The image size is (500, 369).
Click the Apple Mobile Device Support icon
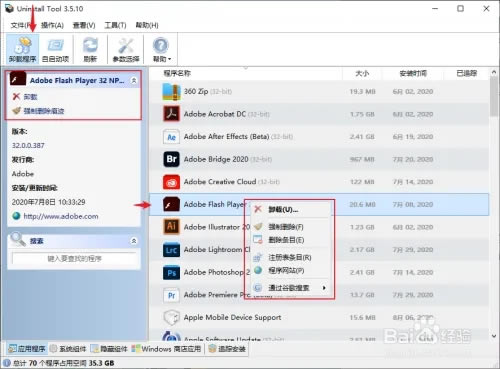click(x=171, y=317)
